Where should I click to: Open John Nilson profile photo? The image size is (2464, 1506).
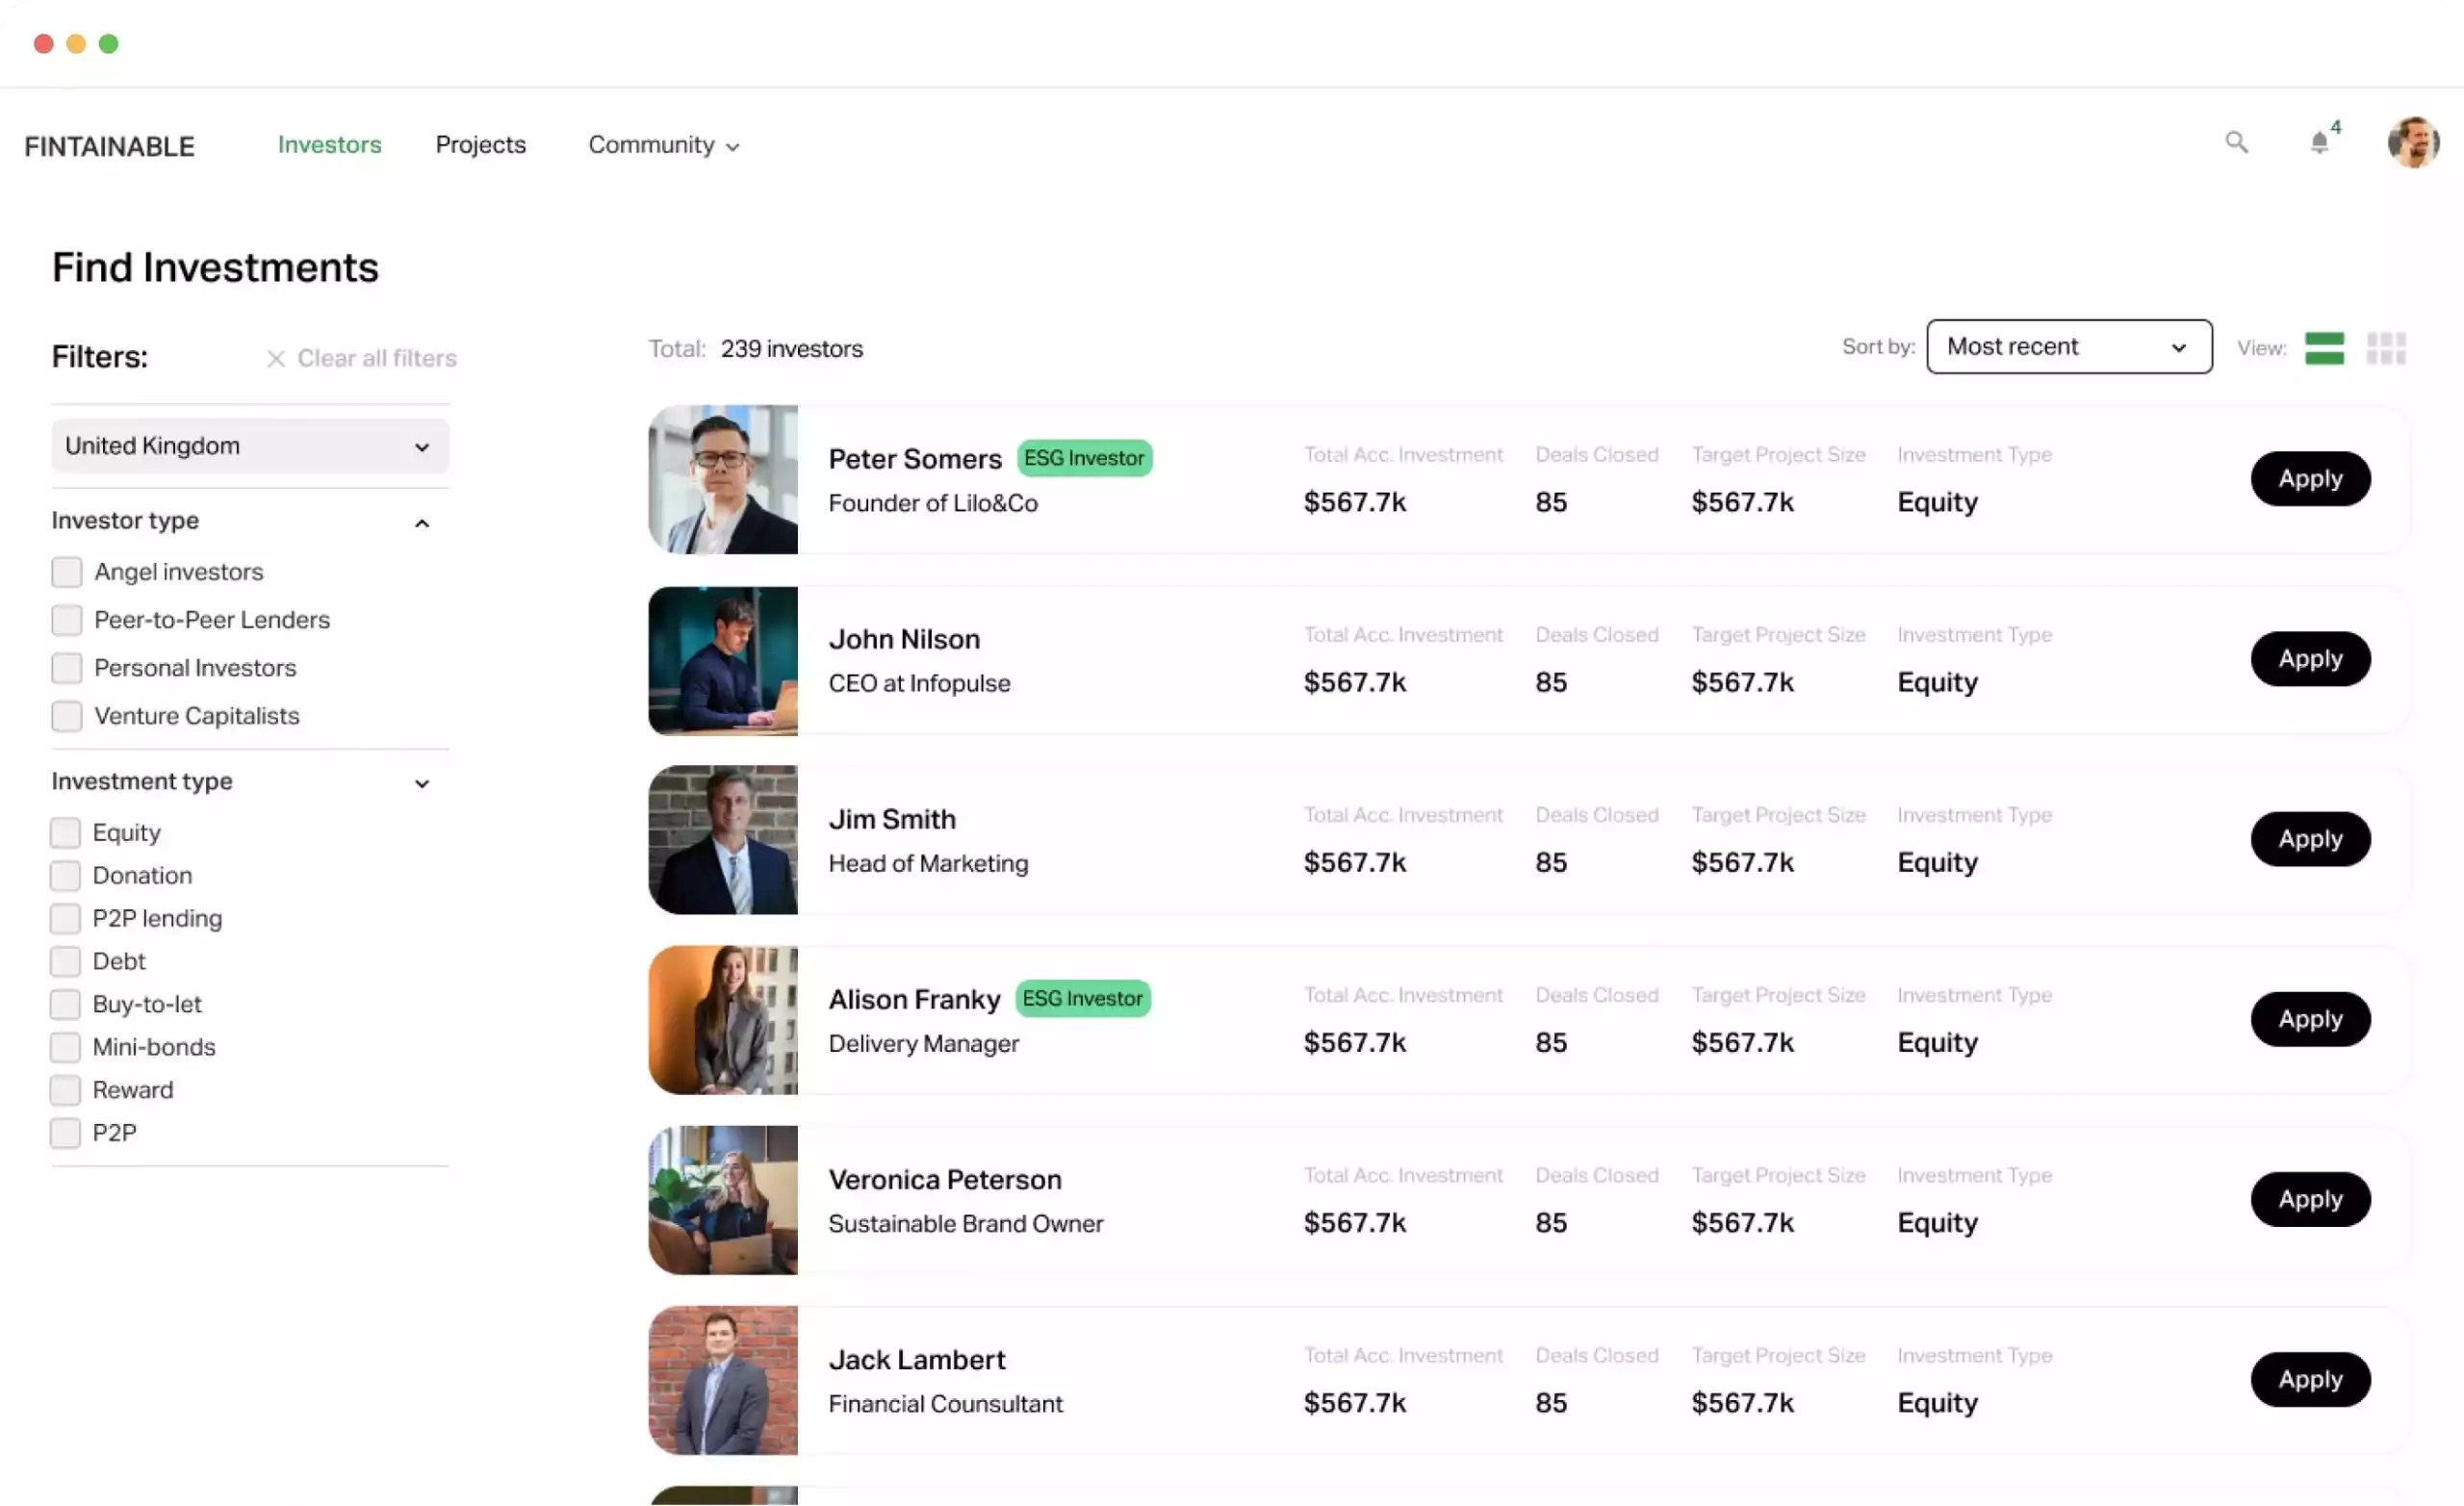tap(723, 661)
